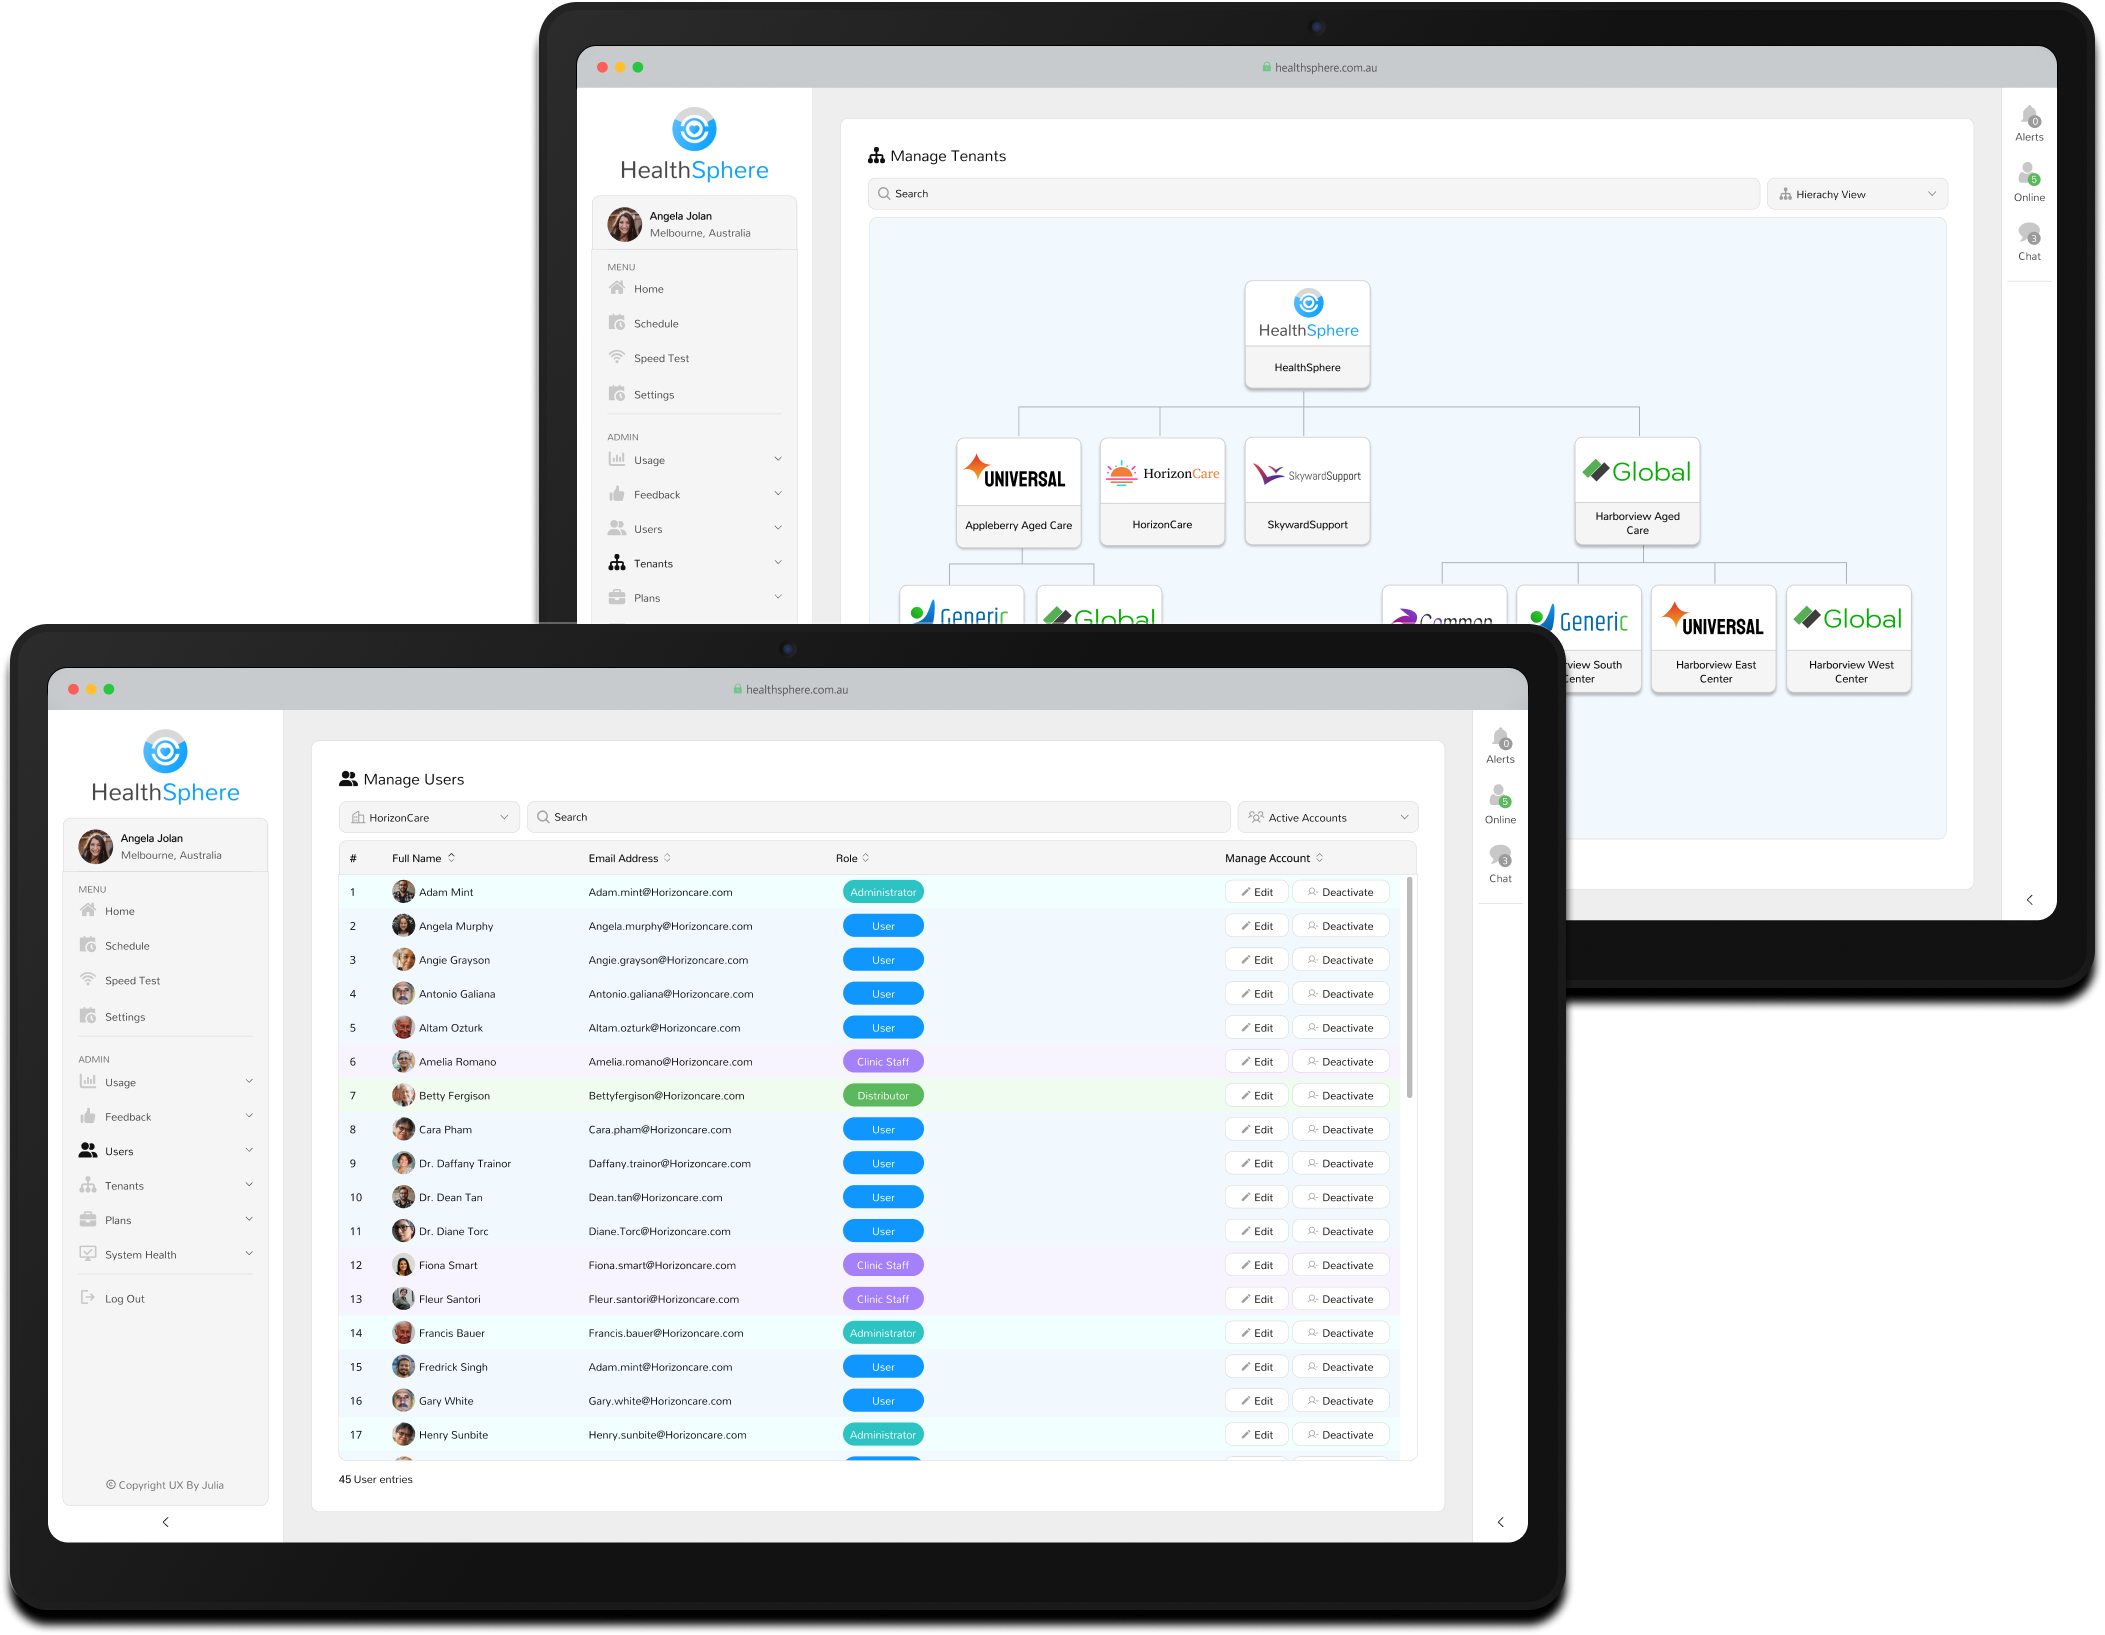Select the HealthSphere root tenant node

coord(1307,334)
